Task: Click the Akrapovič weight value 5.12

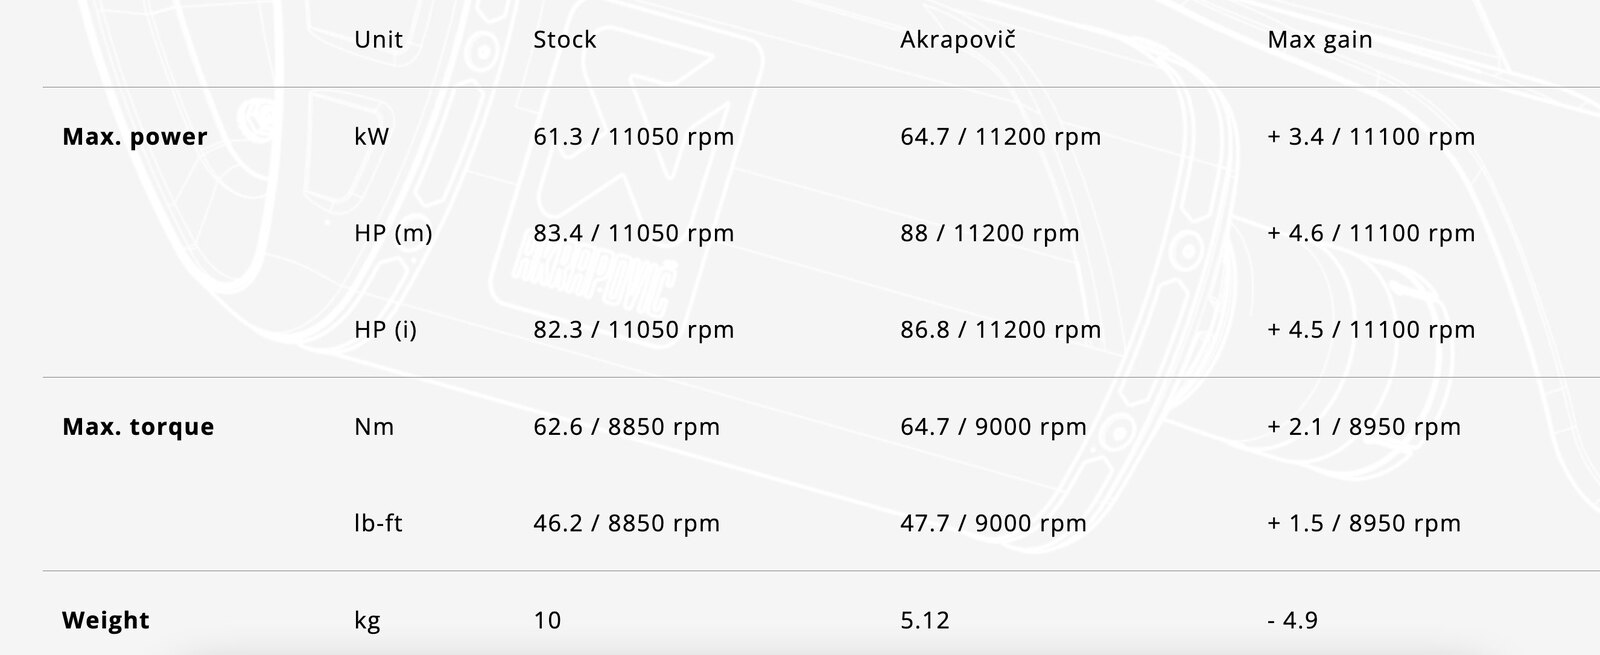Action: coord(924,620)
